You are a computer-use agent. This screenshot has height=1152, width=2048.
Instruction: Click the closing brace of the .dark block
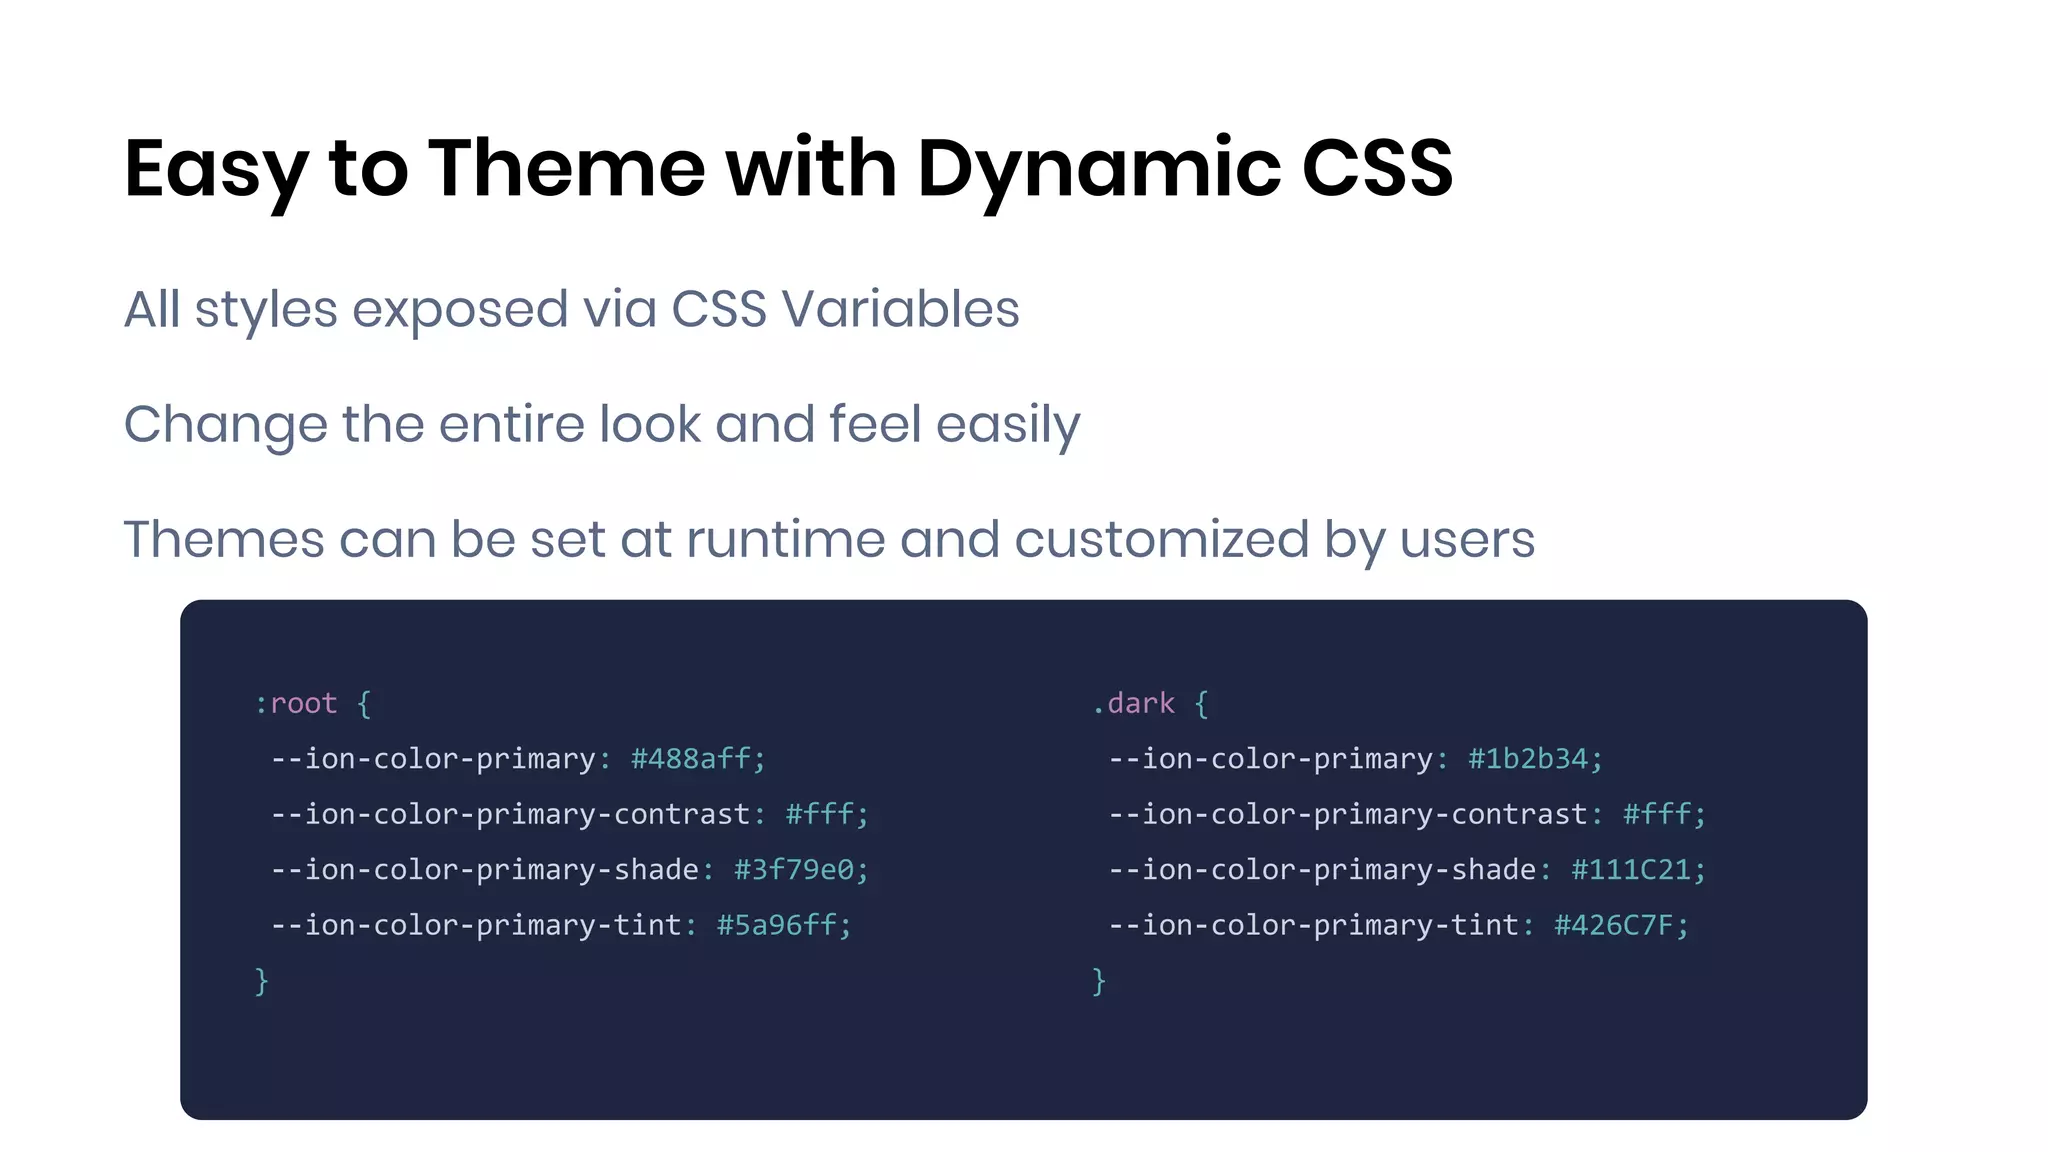point(1099,981)
